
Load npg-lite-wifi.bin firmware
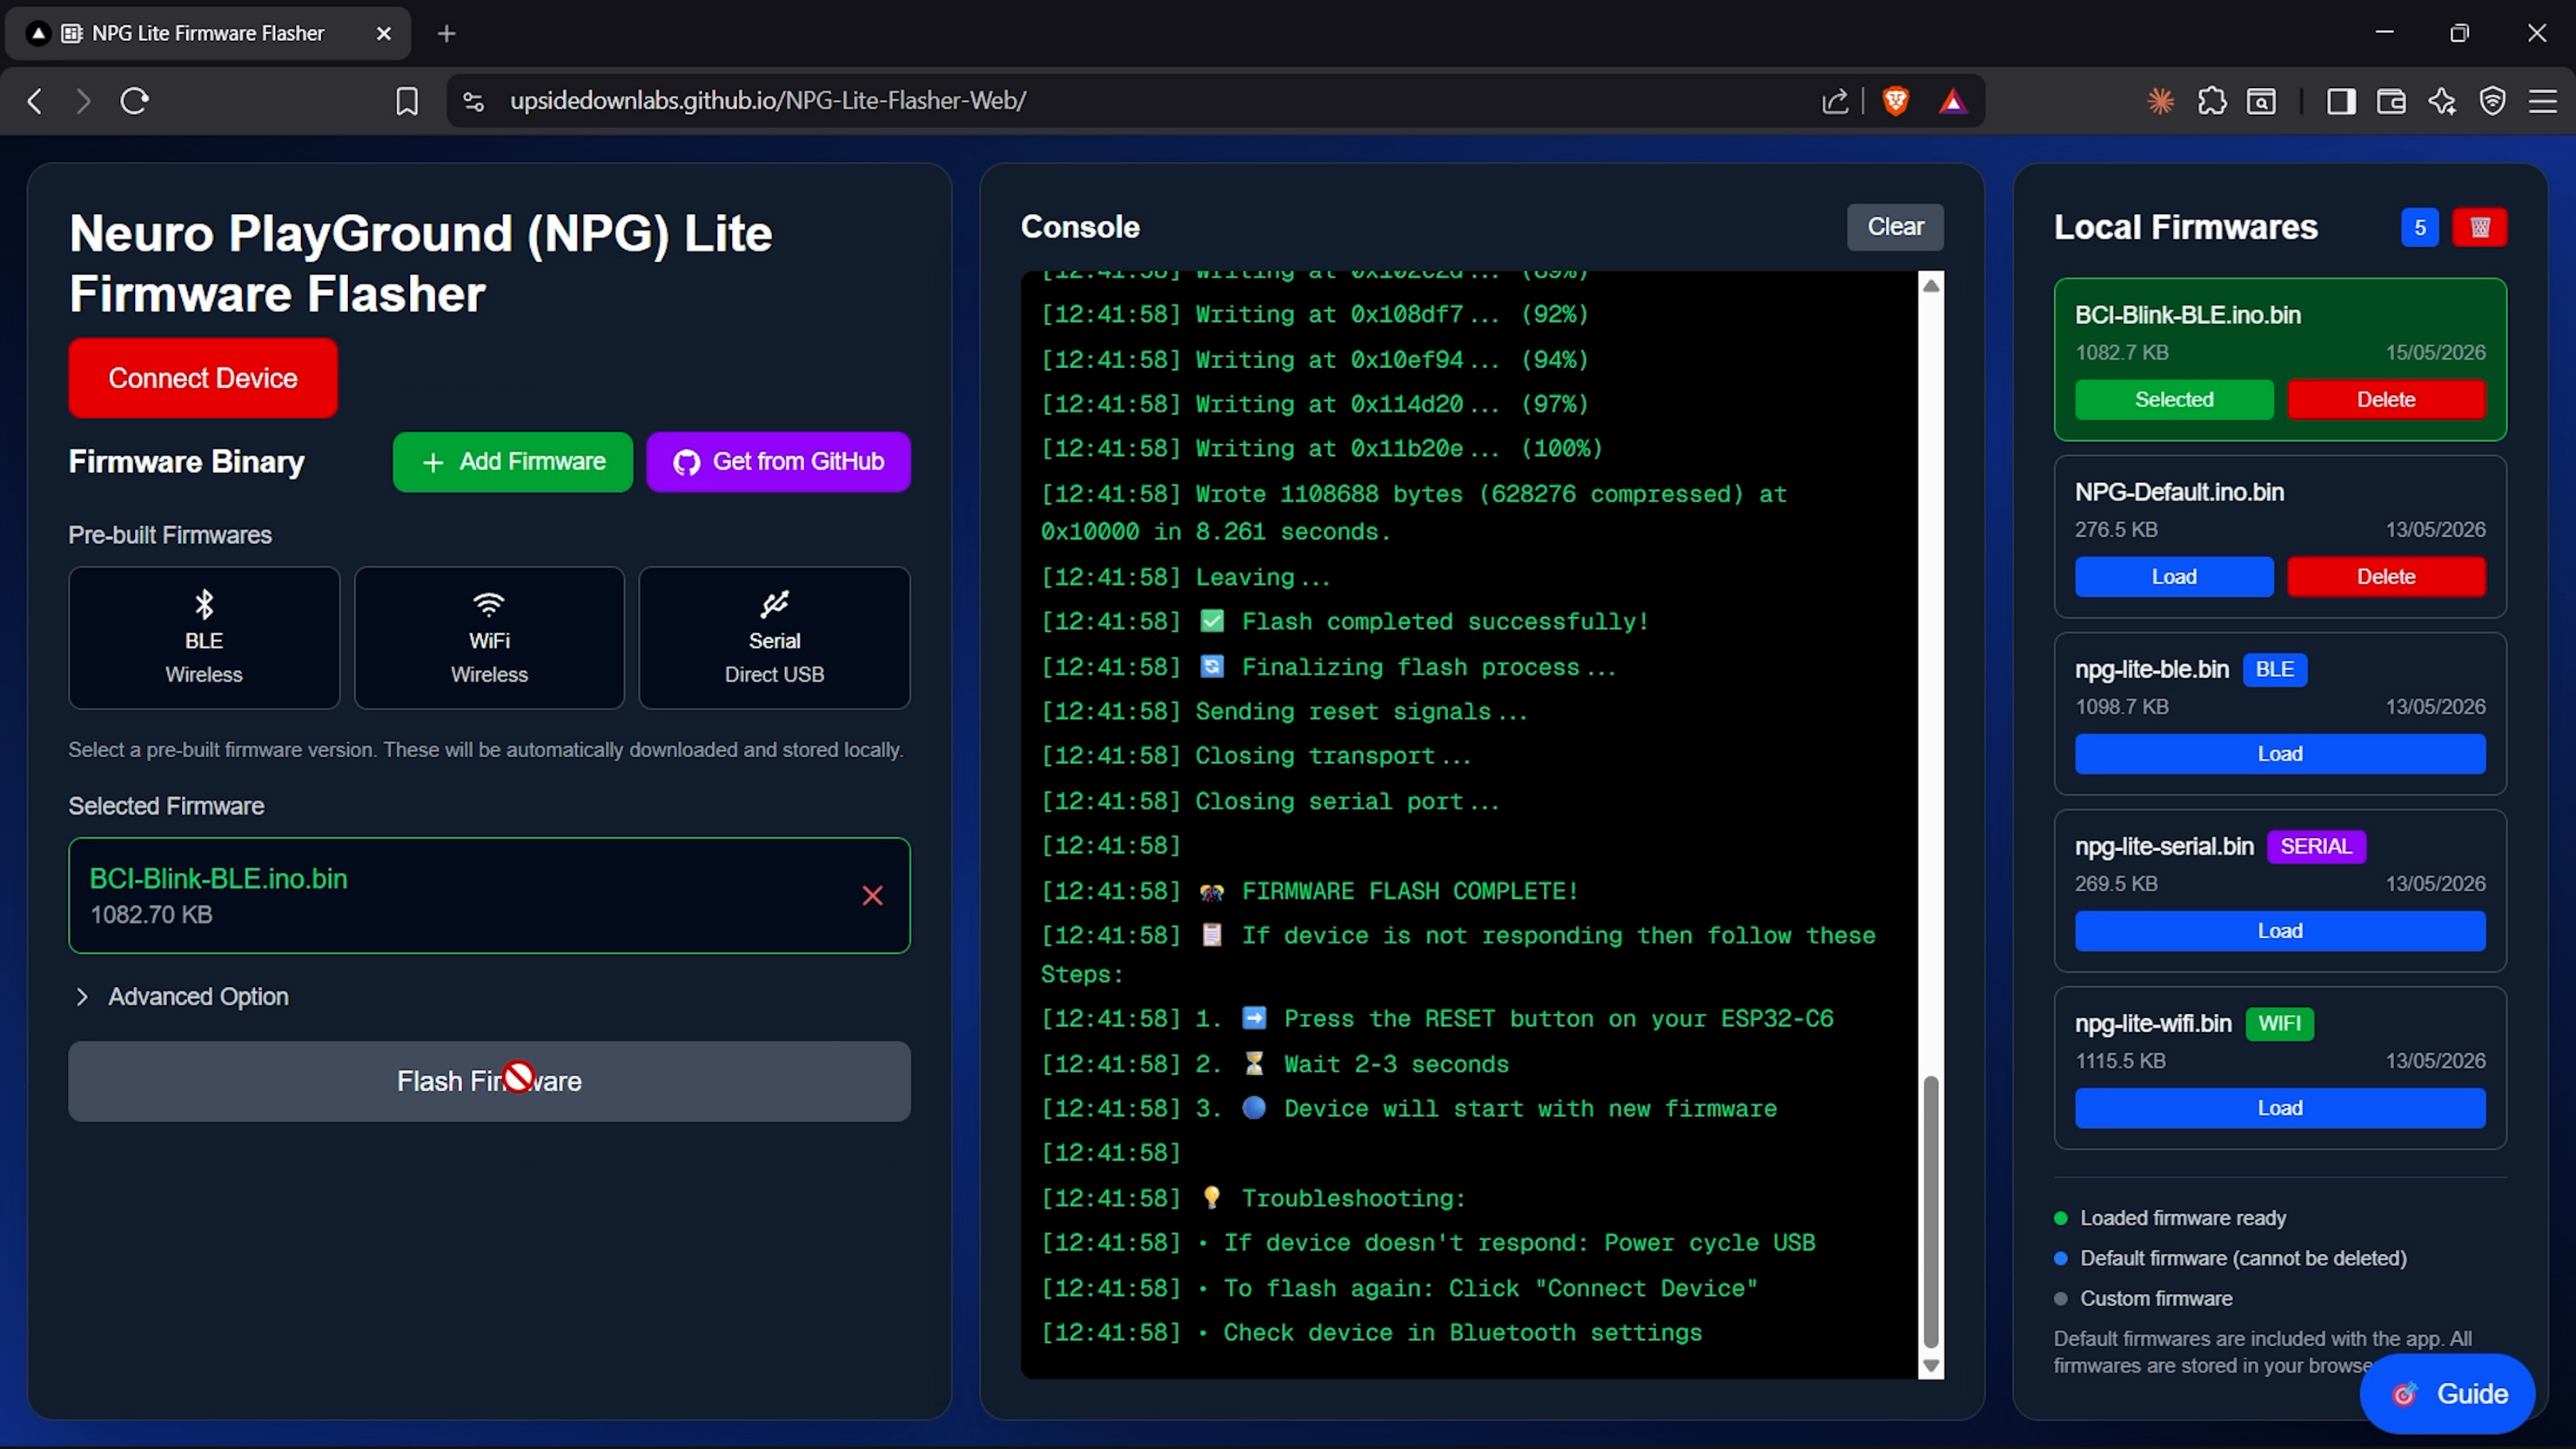click(2280, 1108)
